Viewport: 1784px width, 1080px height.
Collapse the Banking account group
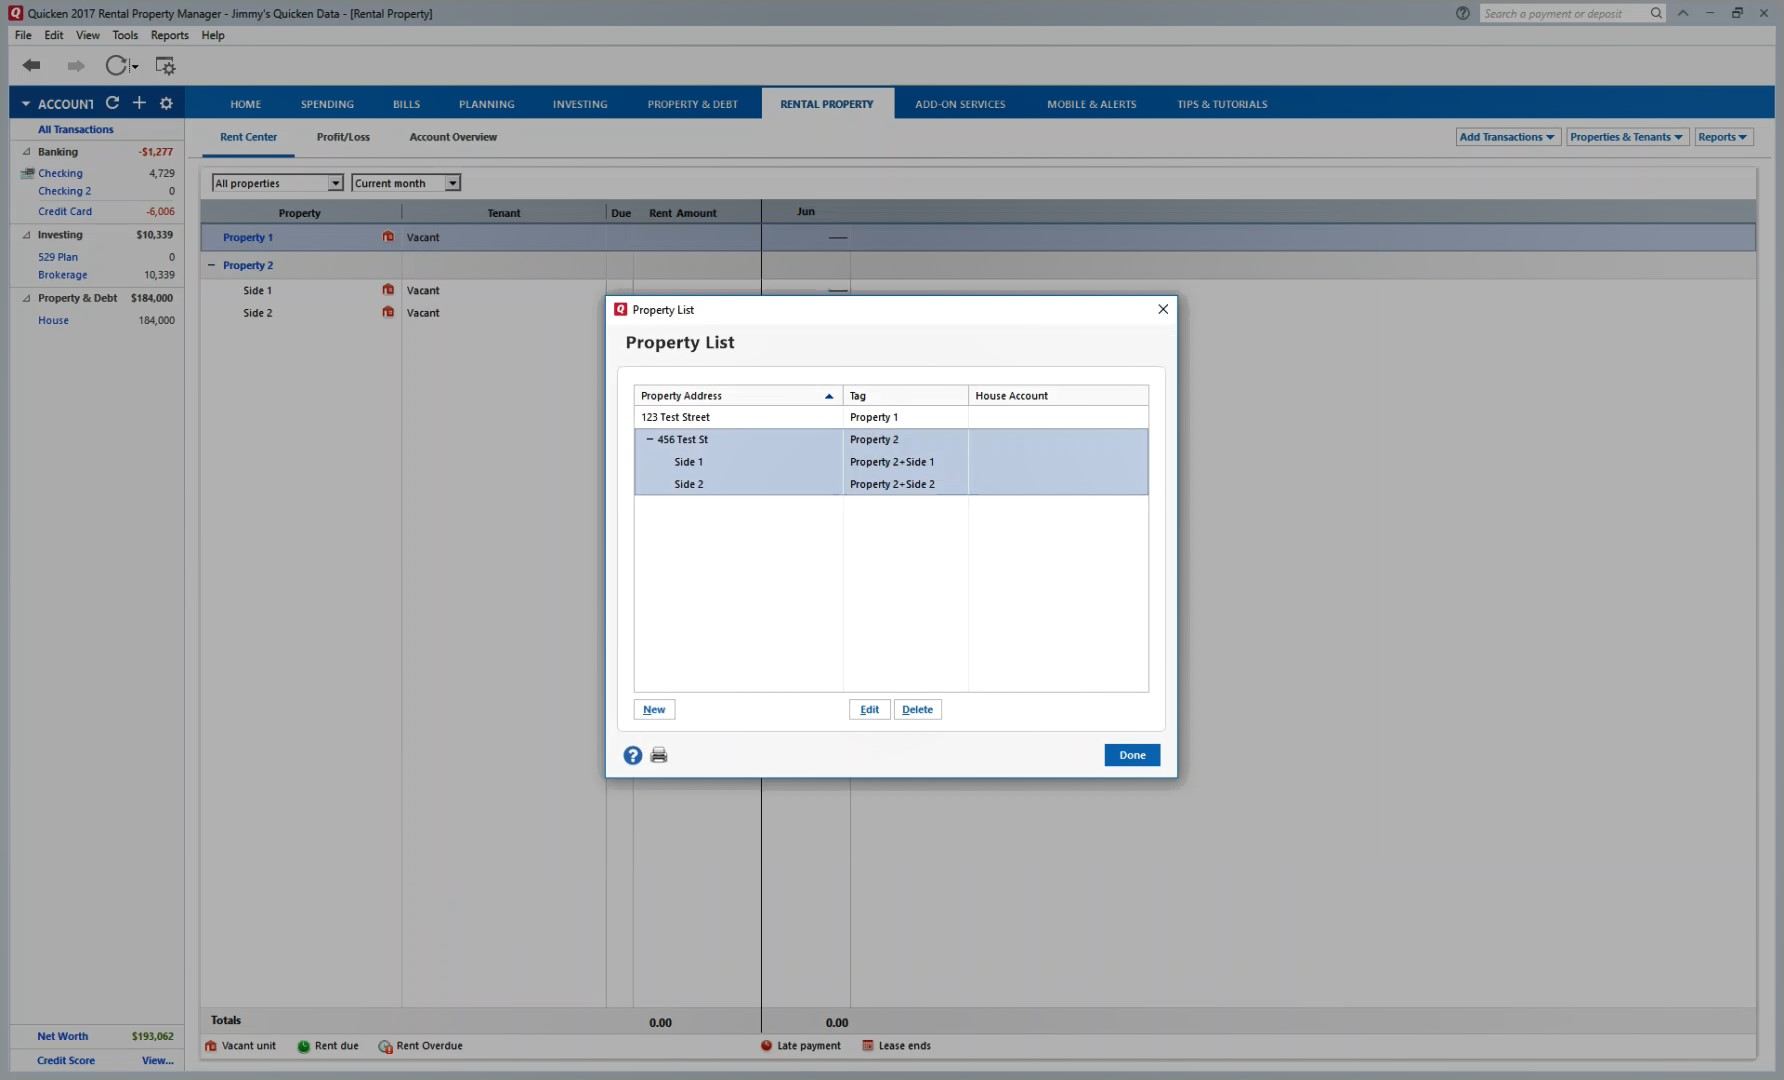tap(27, 152)
